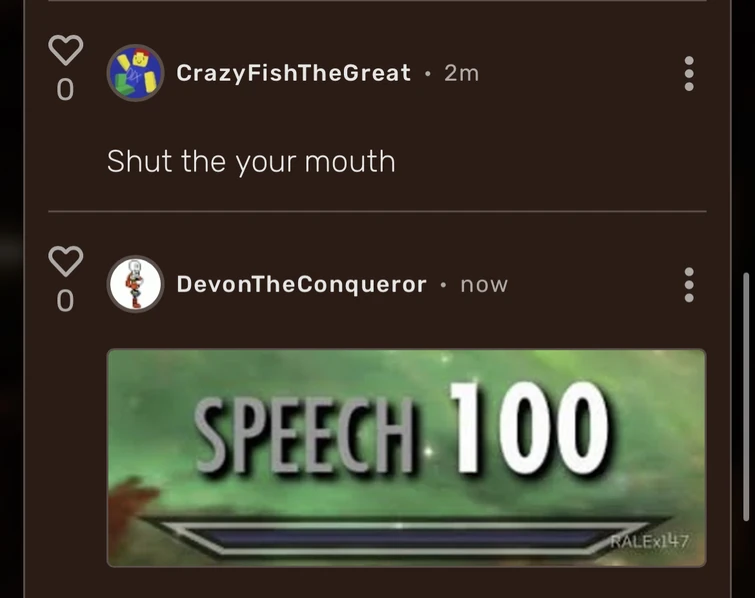This screenshot has height=598, width=755.
Task: Like DevonTheConqueror's comment with heart icon
Action: (65, 261)
